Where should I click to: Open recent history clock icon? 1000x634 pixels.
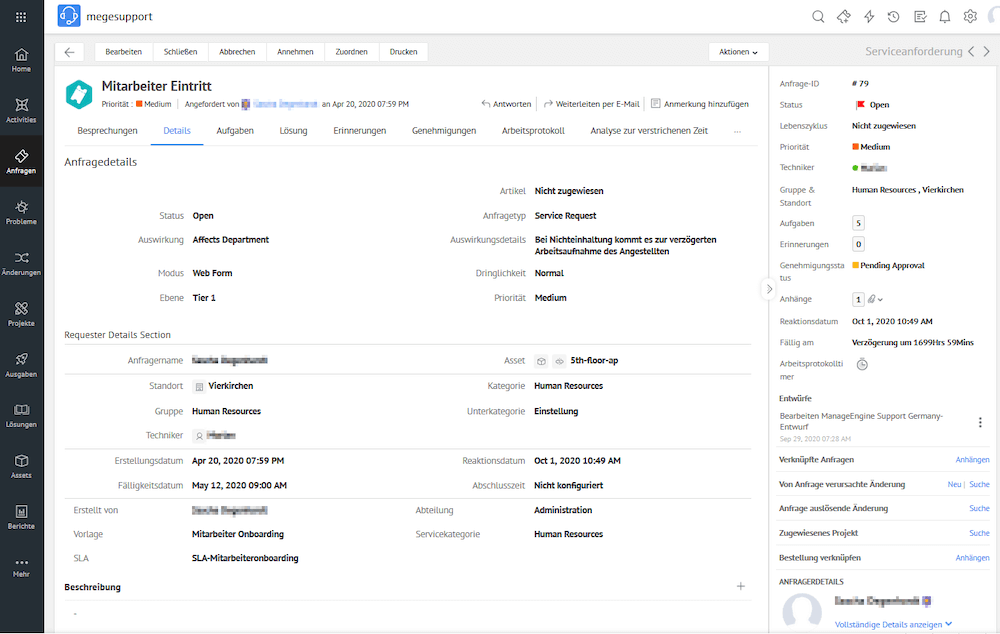click(x=893, y=17)
